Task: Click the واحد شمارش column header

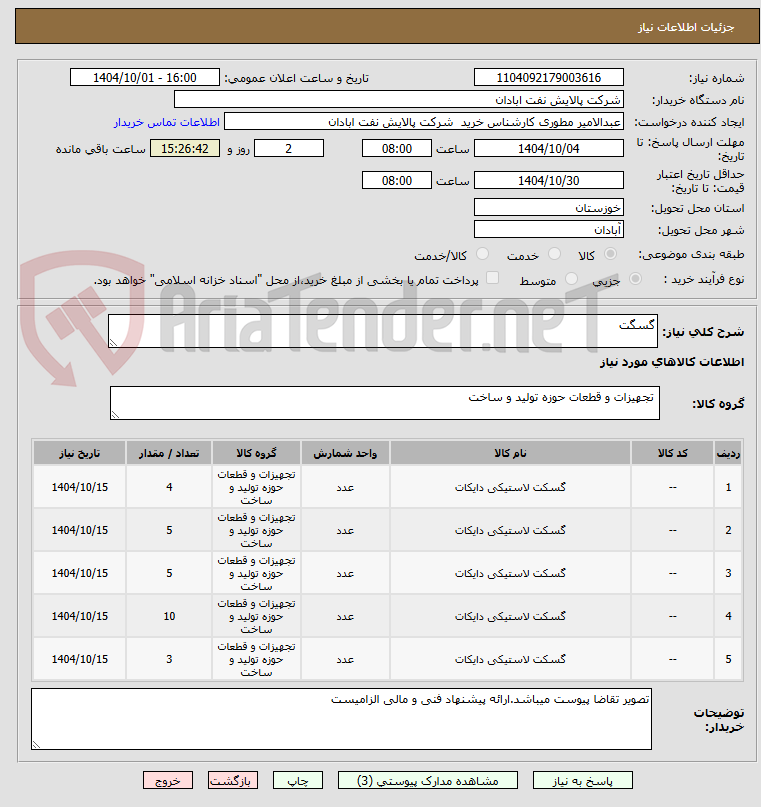Action: [x=345, y=453]
